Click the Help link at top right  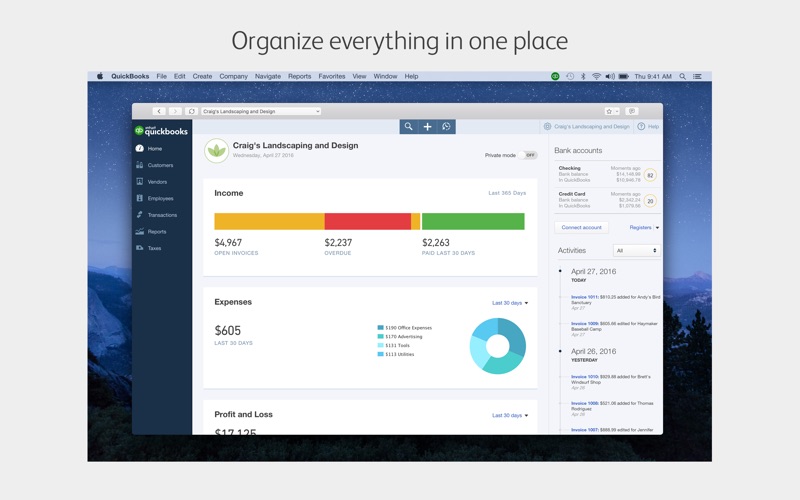coord(653,127)
